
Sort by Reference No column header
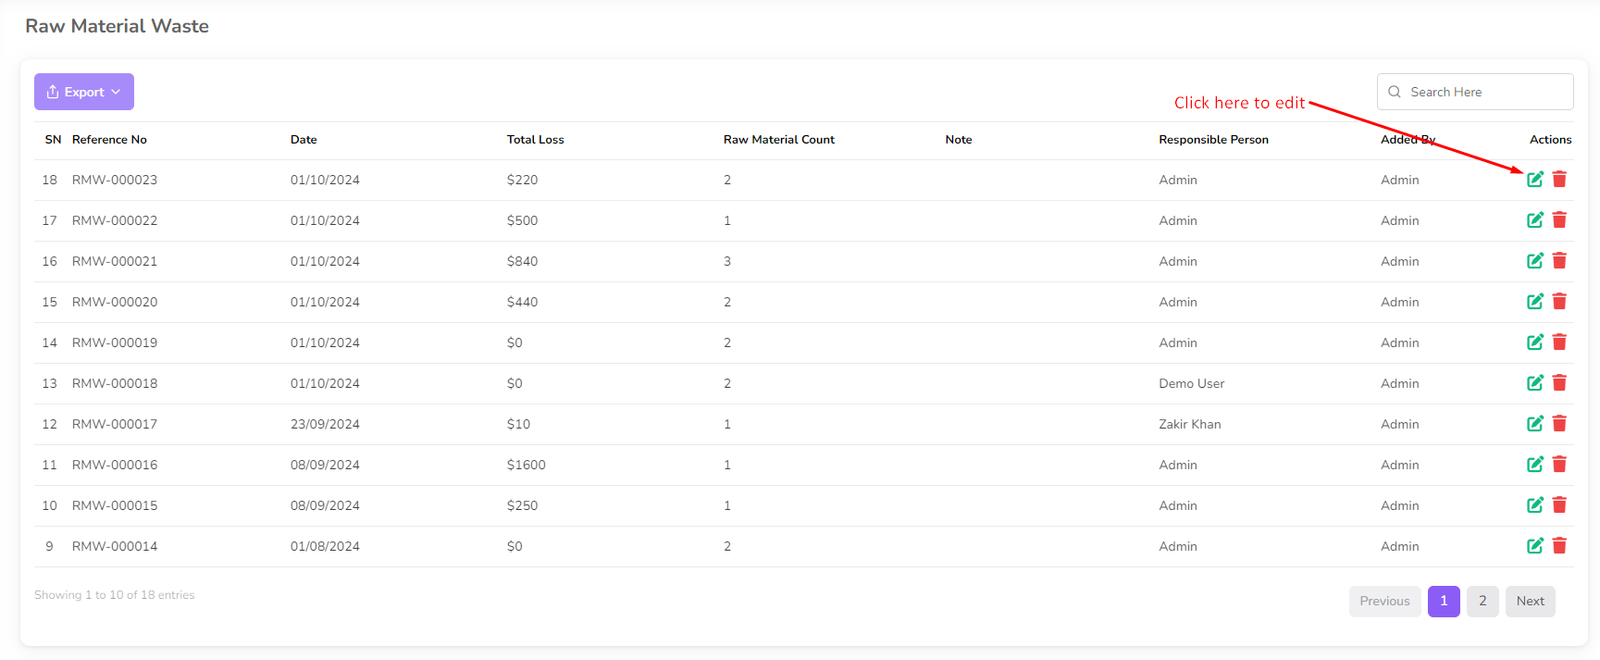pyautogui.click(x=109, y=140)
